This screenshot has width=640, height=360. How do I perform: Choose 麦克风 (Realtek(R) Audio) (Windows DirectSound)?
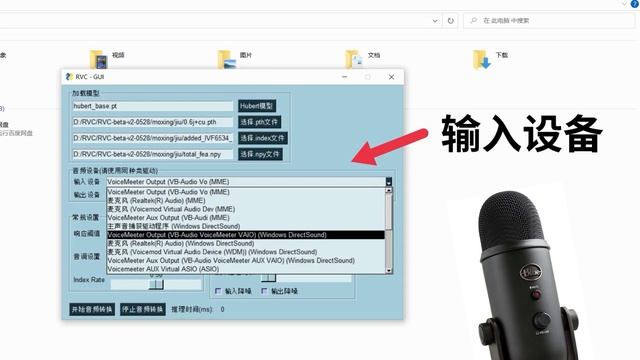pos(246,243)
